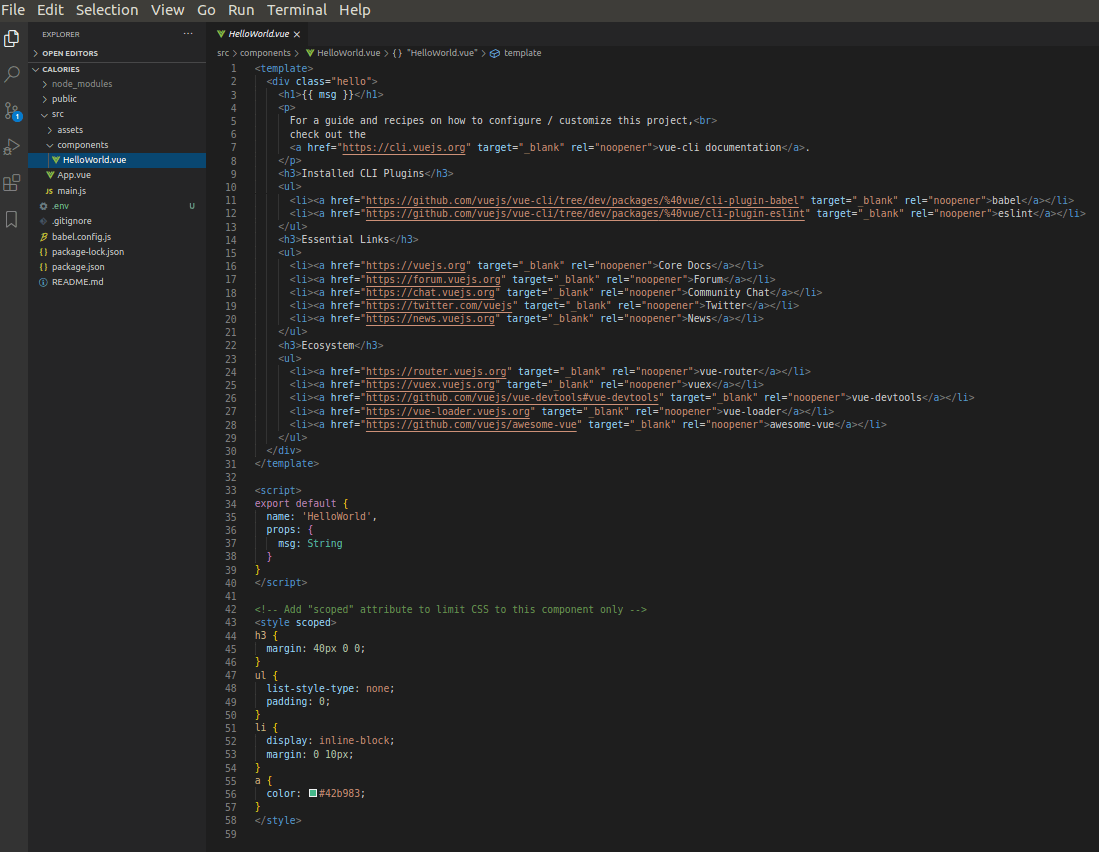
Task: Expand the Open Editors section
Action: coord(36,53)
